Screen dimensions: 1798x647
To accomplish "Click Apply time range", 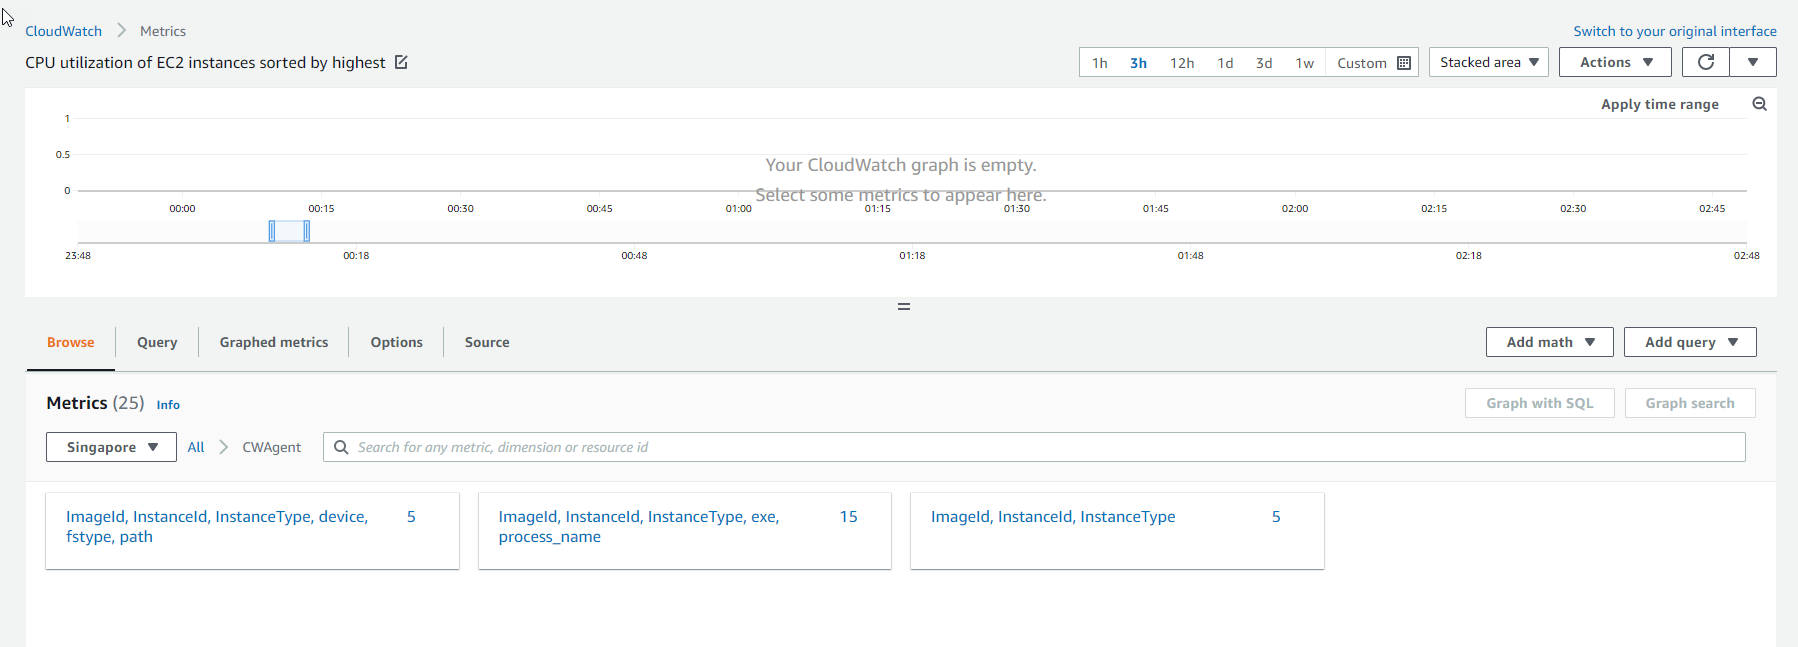I will point(1660,104).
